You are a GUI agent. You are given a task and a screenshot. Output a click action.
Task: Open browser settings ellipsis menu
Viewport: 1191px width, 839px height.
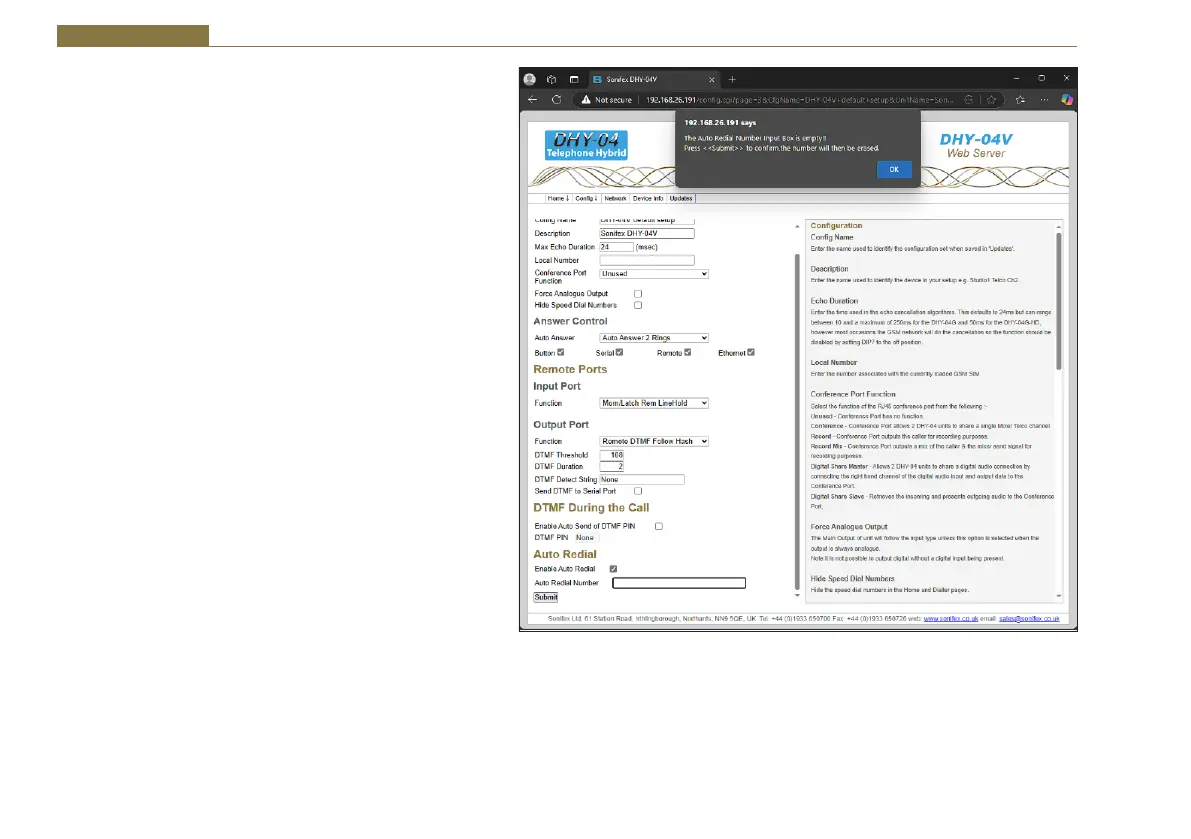pos(1044,100)
